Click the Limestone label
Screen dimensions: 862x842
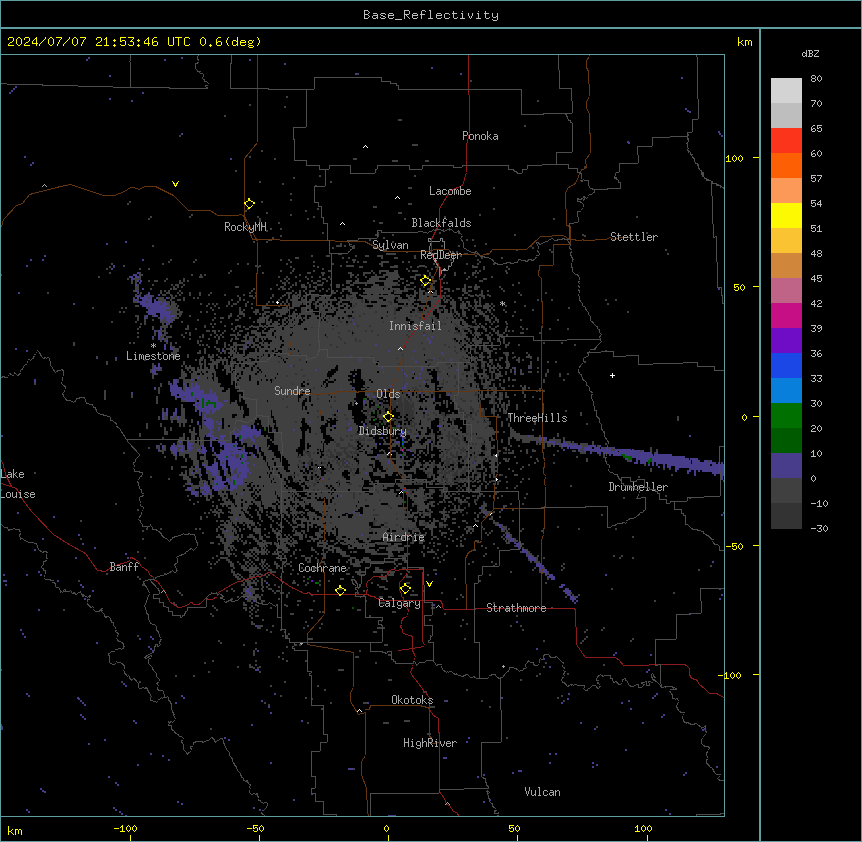tap(153, 356)
